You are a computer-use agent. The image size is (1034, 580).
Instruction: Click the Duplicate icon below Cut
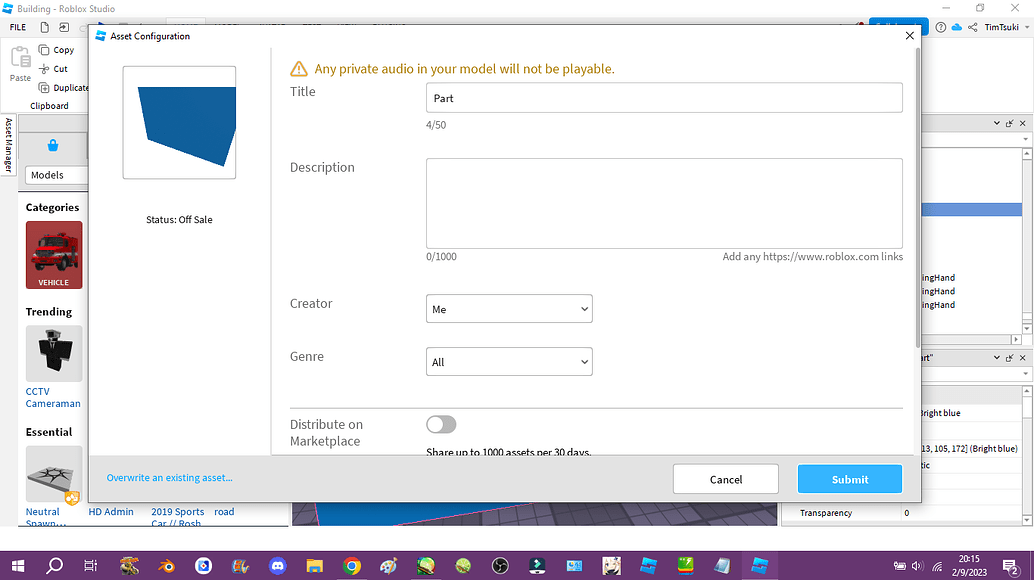click(x=42, y=87)
